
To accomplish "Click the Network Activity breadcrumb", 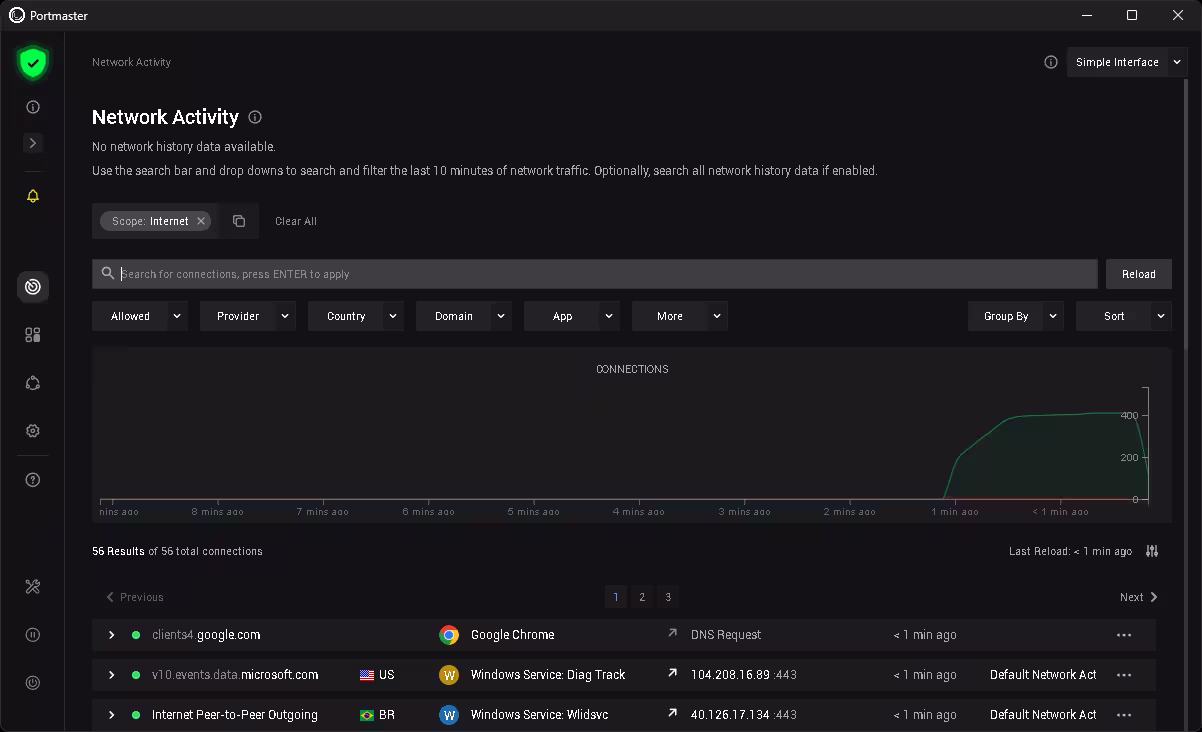I will pos(131,62).
